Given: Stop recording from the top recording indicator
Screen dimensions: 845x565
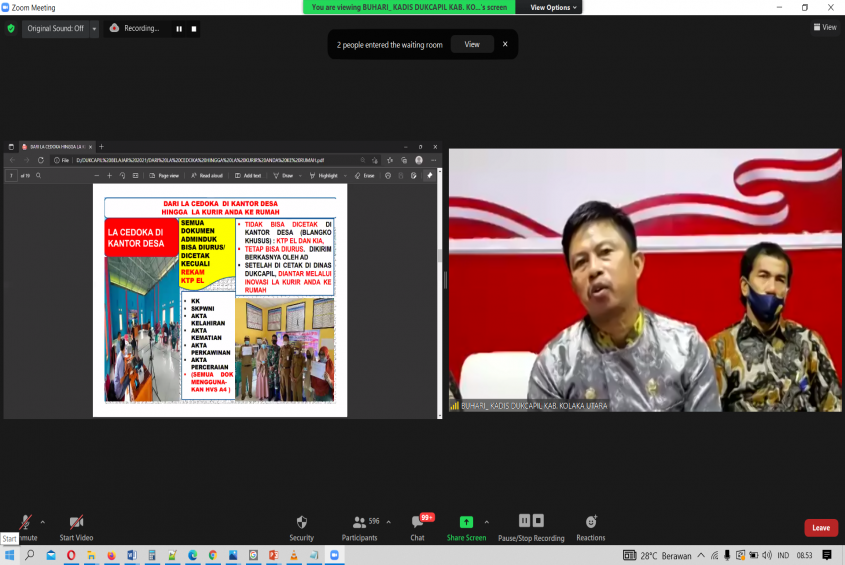Looking at the screenshot, I should 195,28.
